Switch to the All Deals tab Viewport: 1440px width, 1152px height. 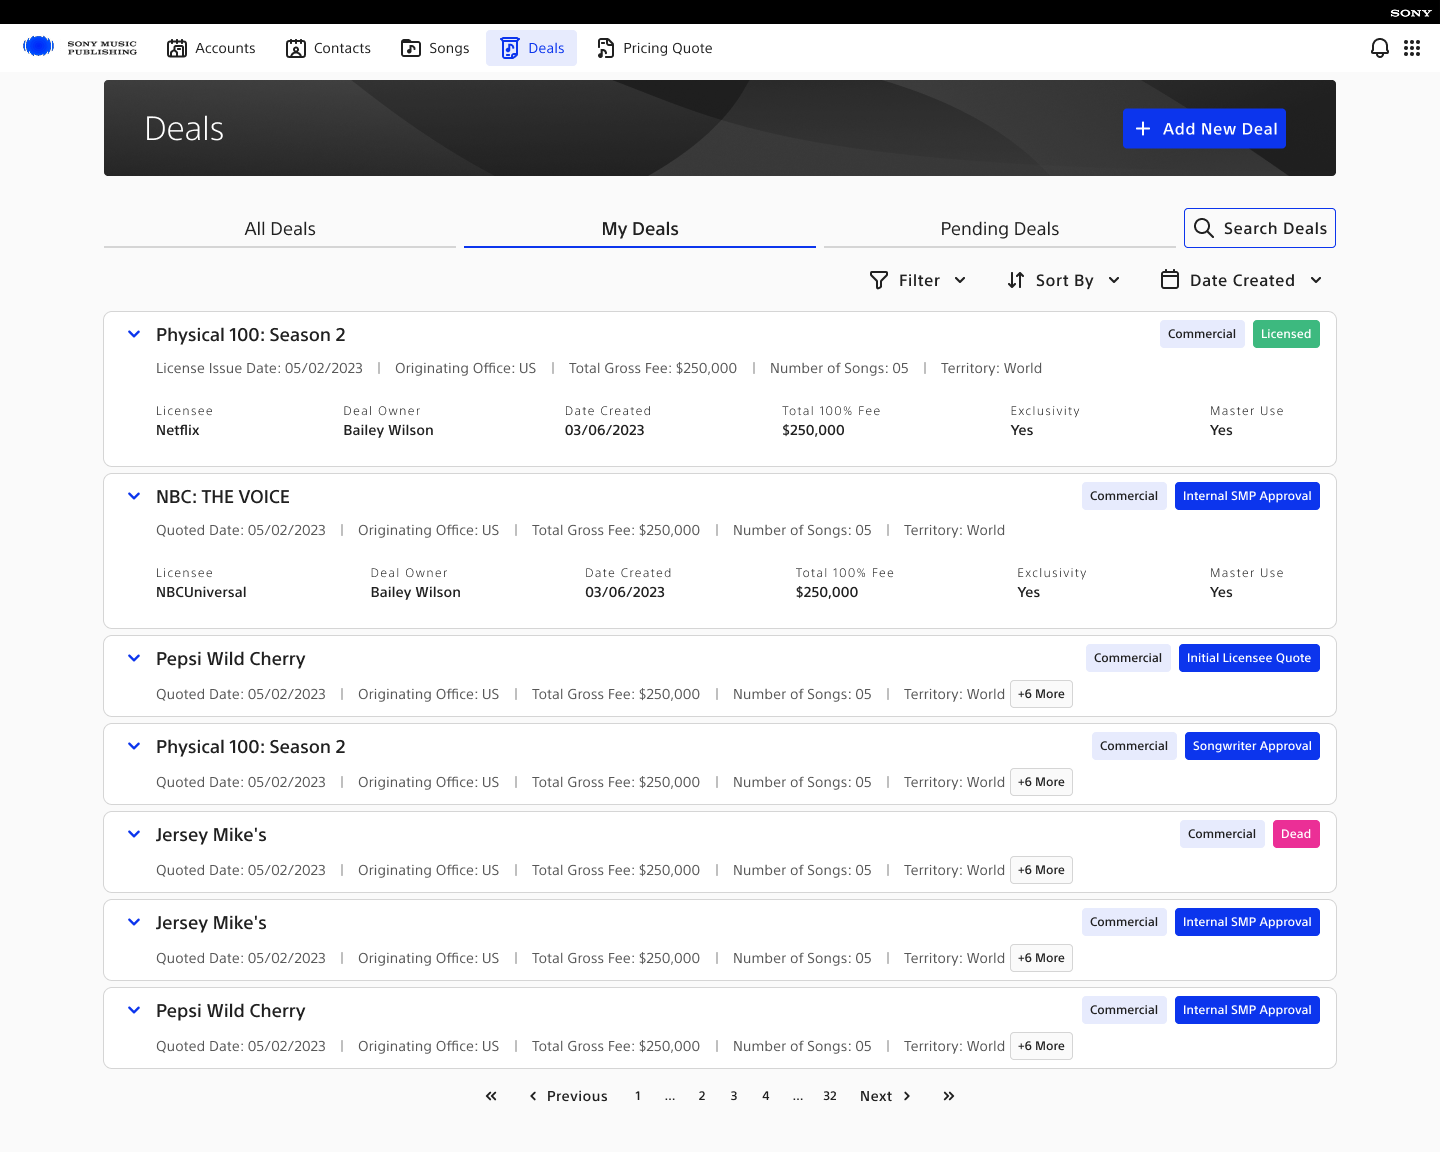click(280, 229)
